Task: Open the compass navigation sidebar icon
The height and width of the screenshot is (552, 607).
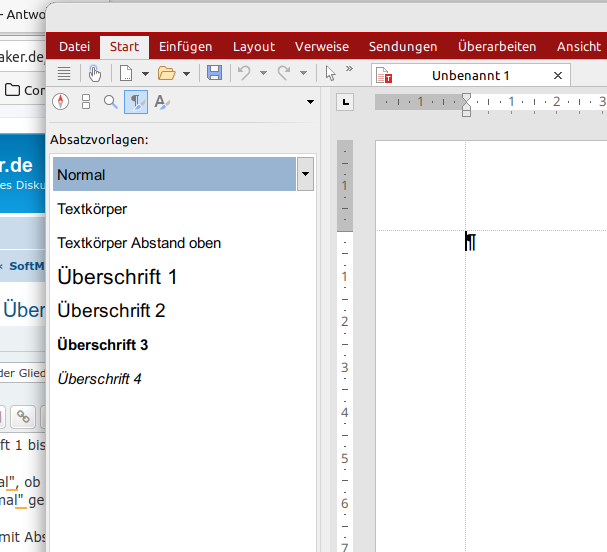Action: tap(60, 101)
